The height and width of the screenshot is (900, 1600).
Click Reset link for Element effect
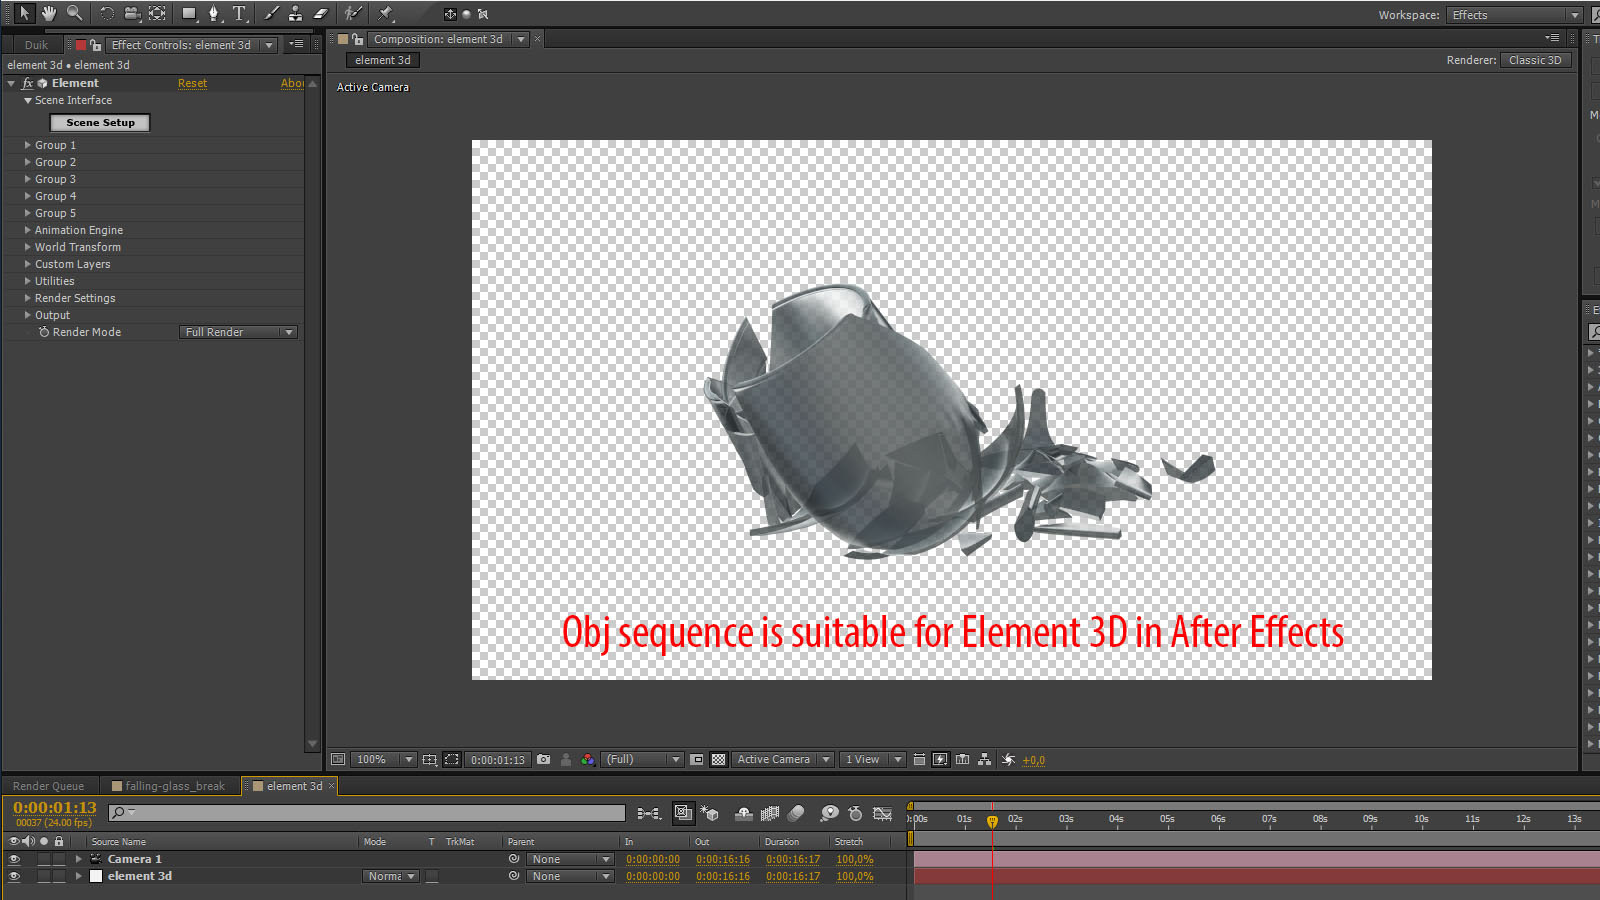[x=192, y=83]
